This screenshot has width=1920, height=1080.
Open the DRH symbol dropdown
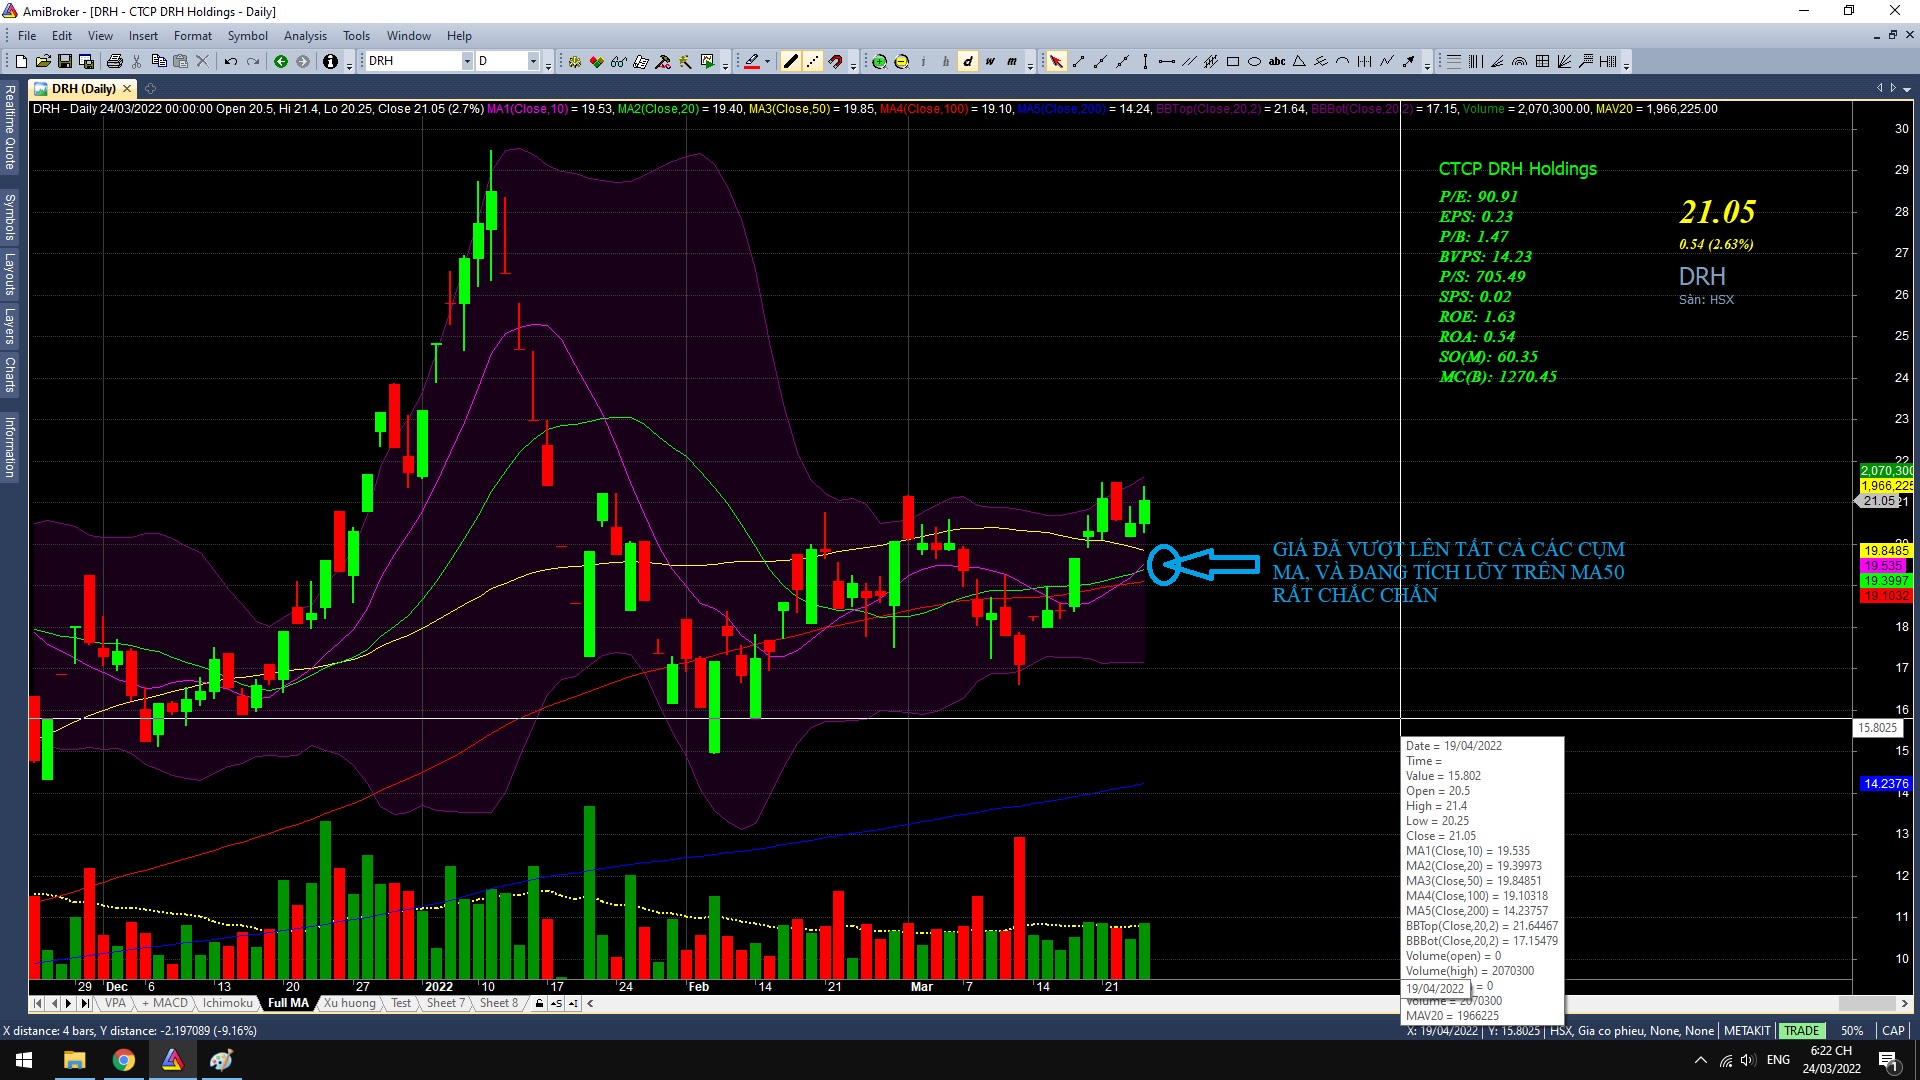point(467,62)
